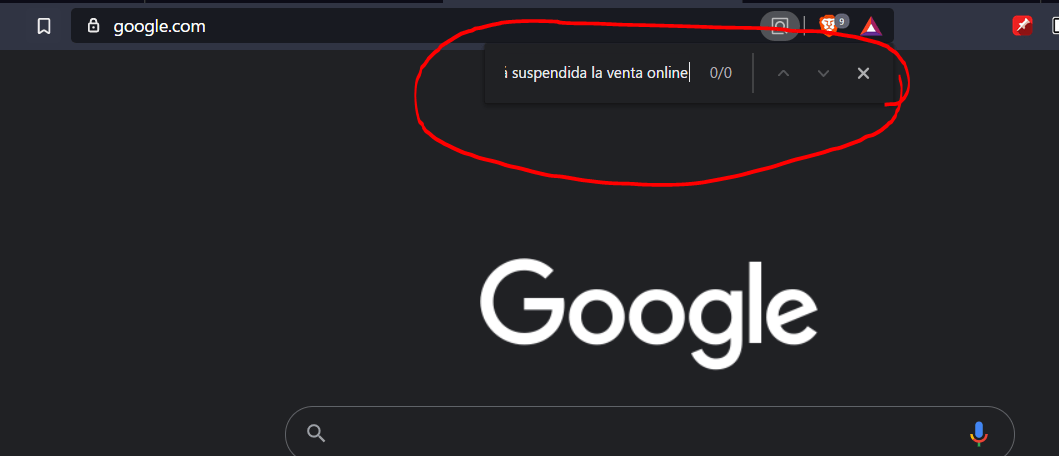Jump to the previous find result
Screen dimensions: 1059x456
tap(783, 73)
